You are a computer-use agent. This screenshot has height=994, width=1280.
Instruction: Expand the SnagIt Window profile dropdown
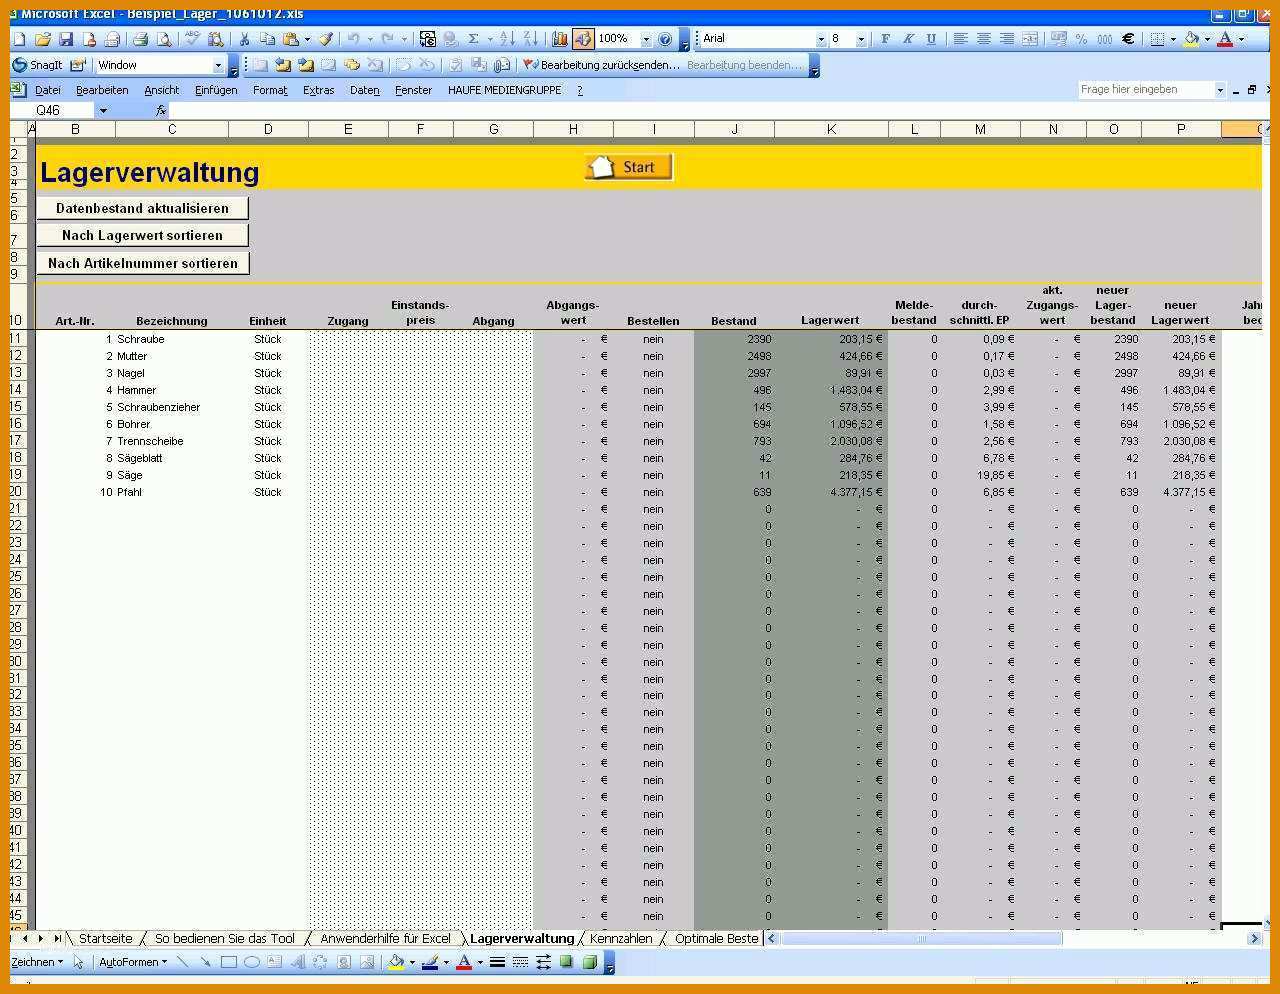point(218,65)
